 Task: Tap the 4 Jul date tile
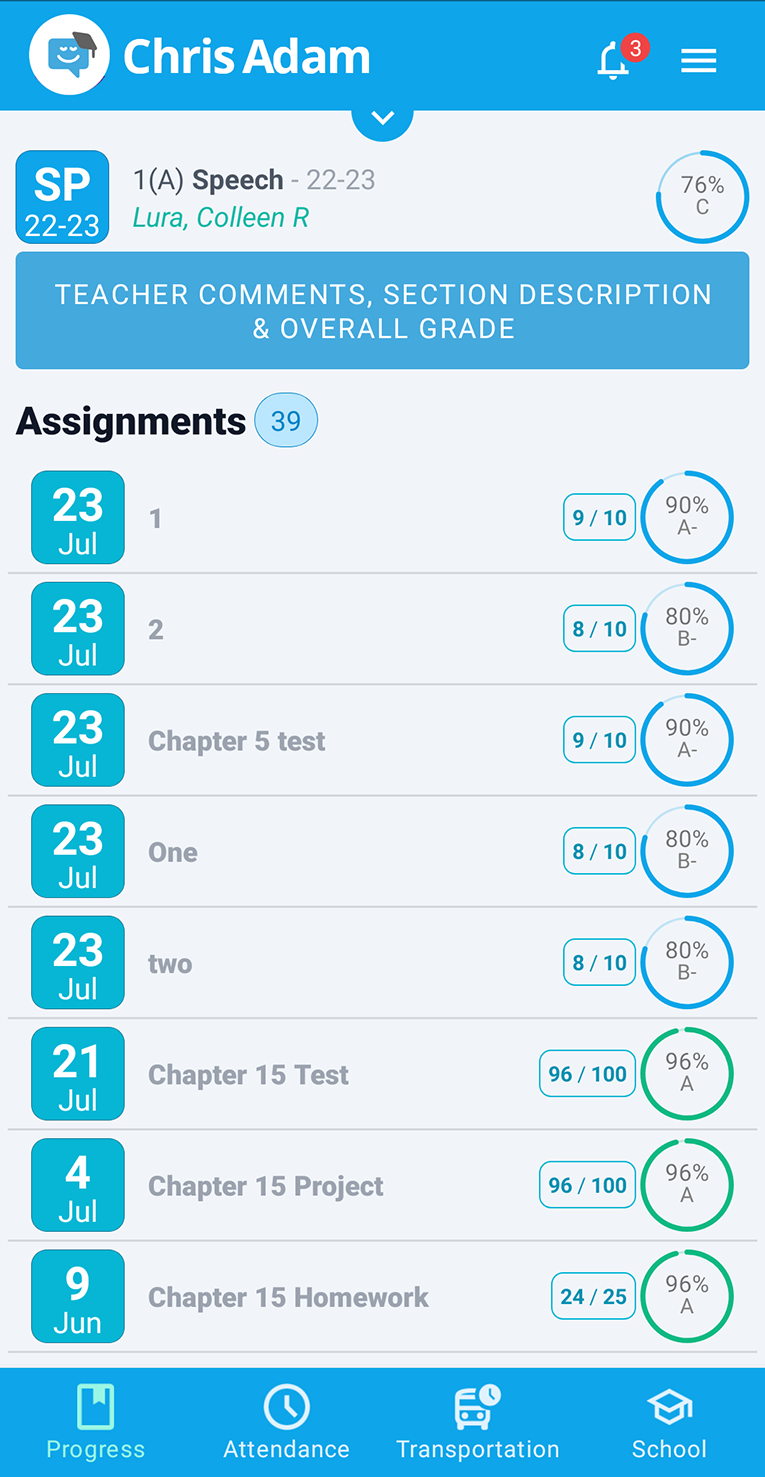click(78, 1186)
